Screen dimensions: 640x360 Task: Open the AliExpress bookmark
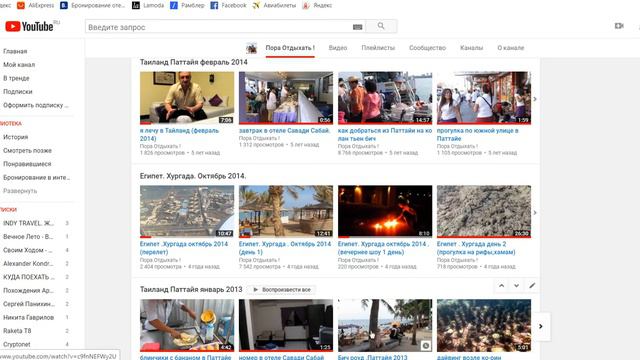[35, 5]
